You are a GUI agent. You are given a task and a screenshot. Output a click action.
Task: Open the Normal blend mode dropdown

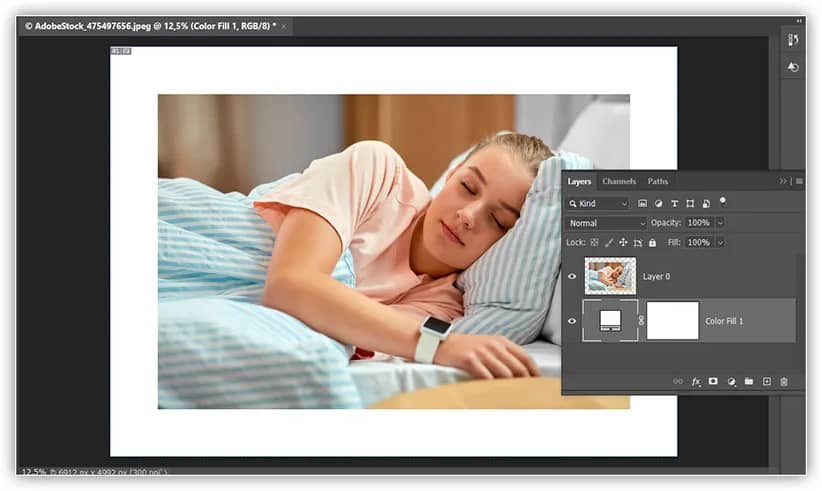[x=605, y=223]
